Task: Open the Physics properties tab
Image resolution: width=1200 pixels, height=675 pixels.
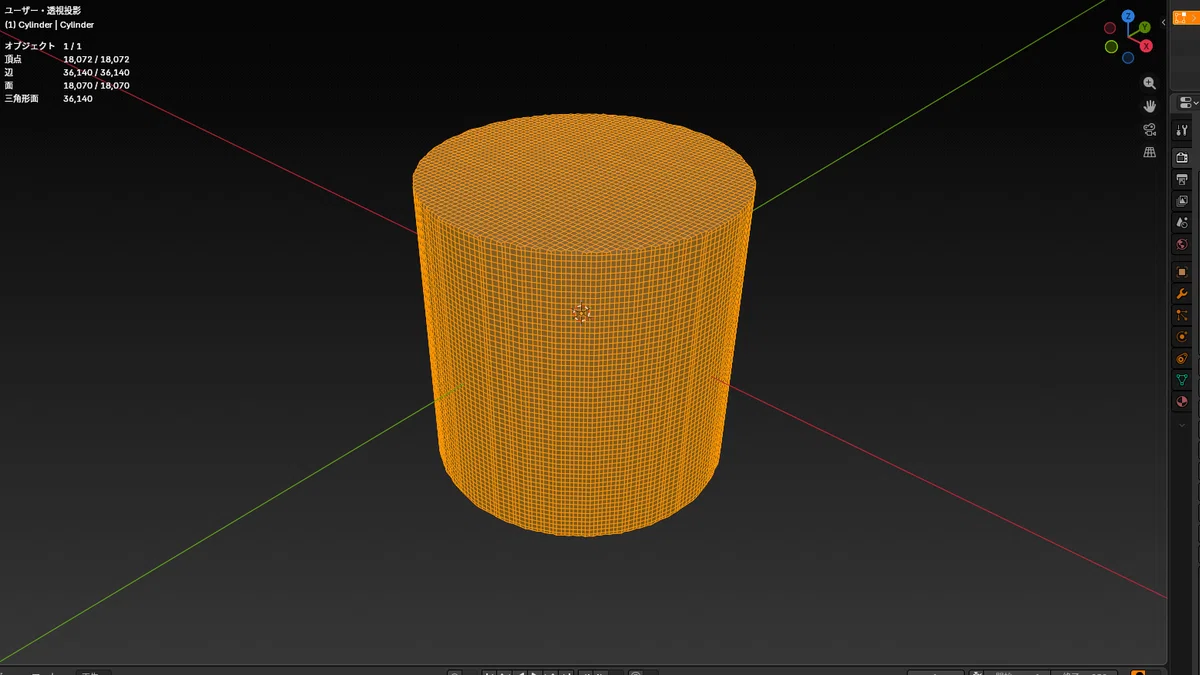Action: click(1182, 337)
